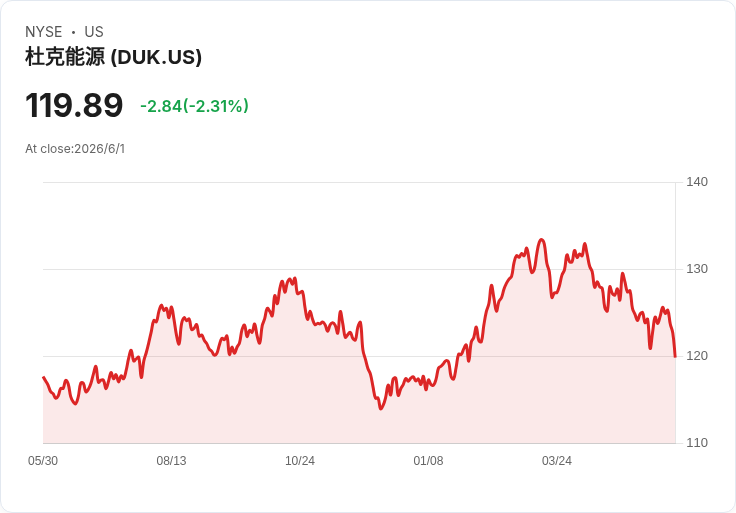Click the 130 price axis label
The image size is (736, 513).
tap(697, 269)
